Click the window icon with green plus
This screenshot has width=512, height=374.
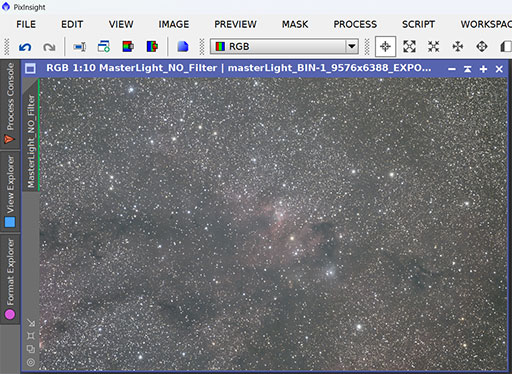pos(104,46)
